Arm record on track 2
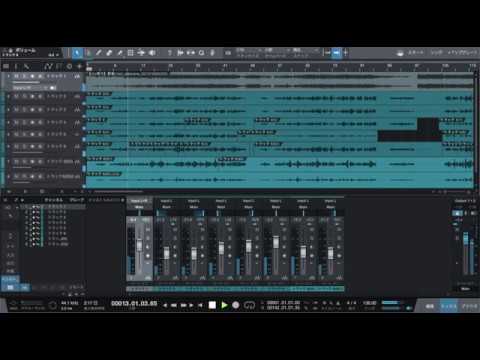 point(32,96)
